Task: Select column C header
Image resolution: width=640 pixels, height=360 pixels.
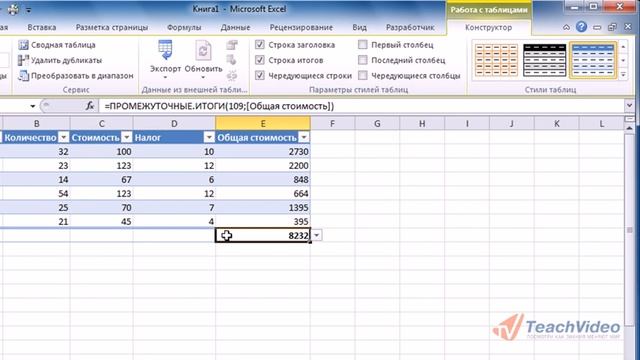Action: (x=101, y=123)
